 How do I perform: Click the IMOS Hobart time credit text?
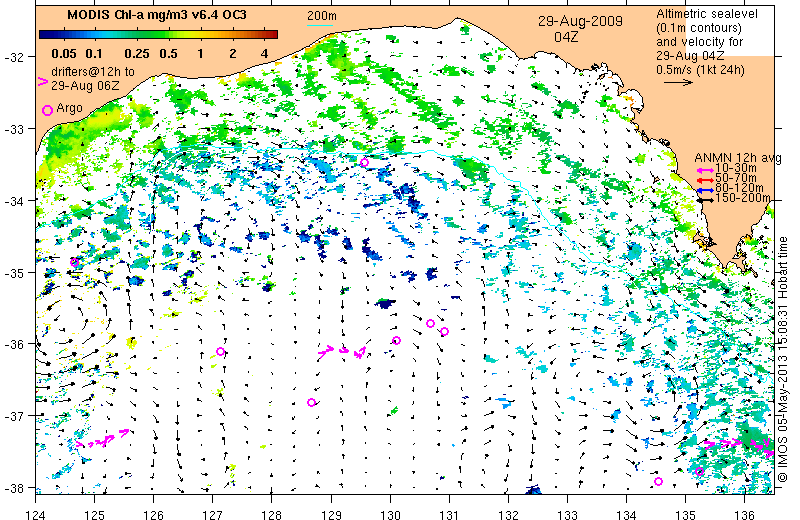point(783,359)
